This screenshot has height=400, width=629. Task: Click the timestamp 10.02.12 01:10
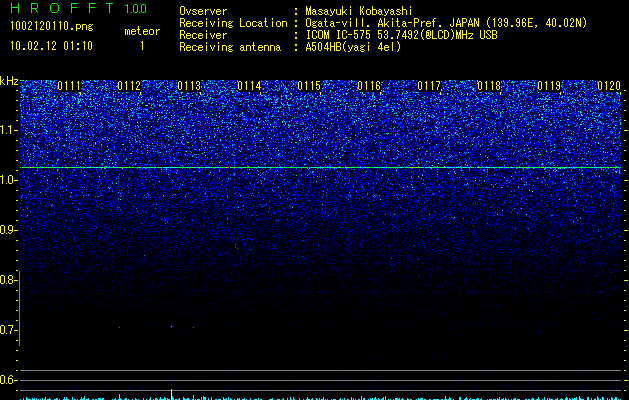tap(51, 46)
